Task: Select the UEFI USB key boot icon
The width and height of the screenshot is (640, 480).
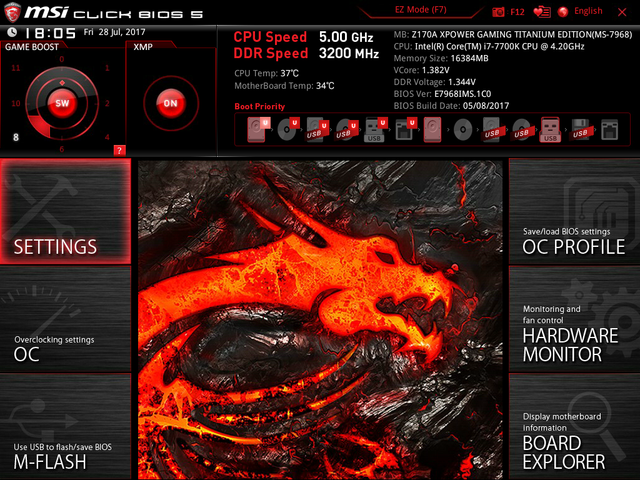Action: pos(376,130)
